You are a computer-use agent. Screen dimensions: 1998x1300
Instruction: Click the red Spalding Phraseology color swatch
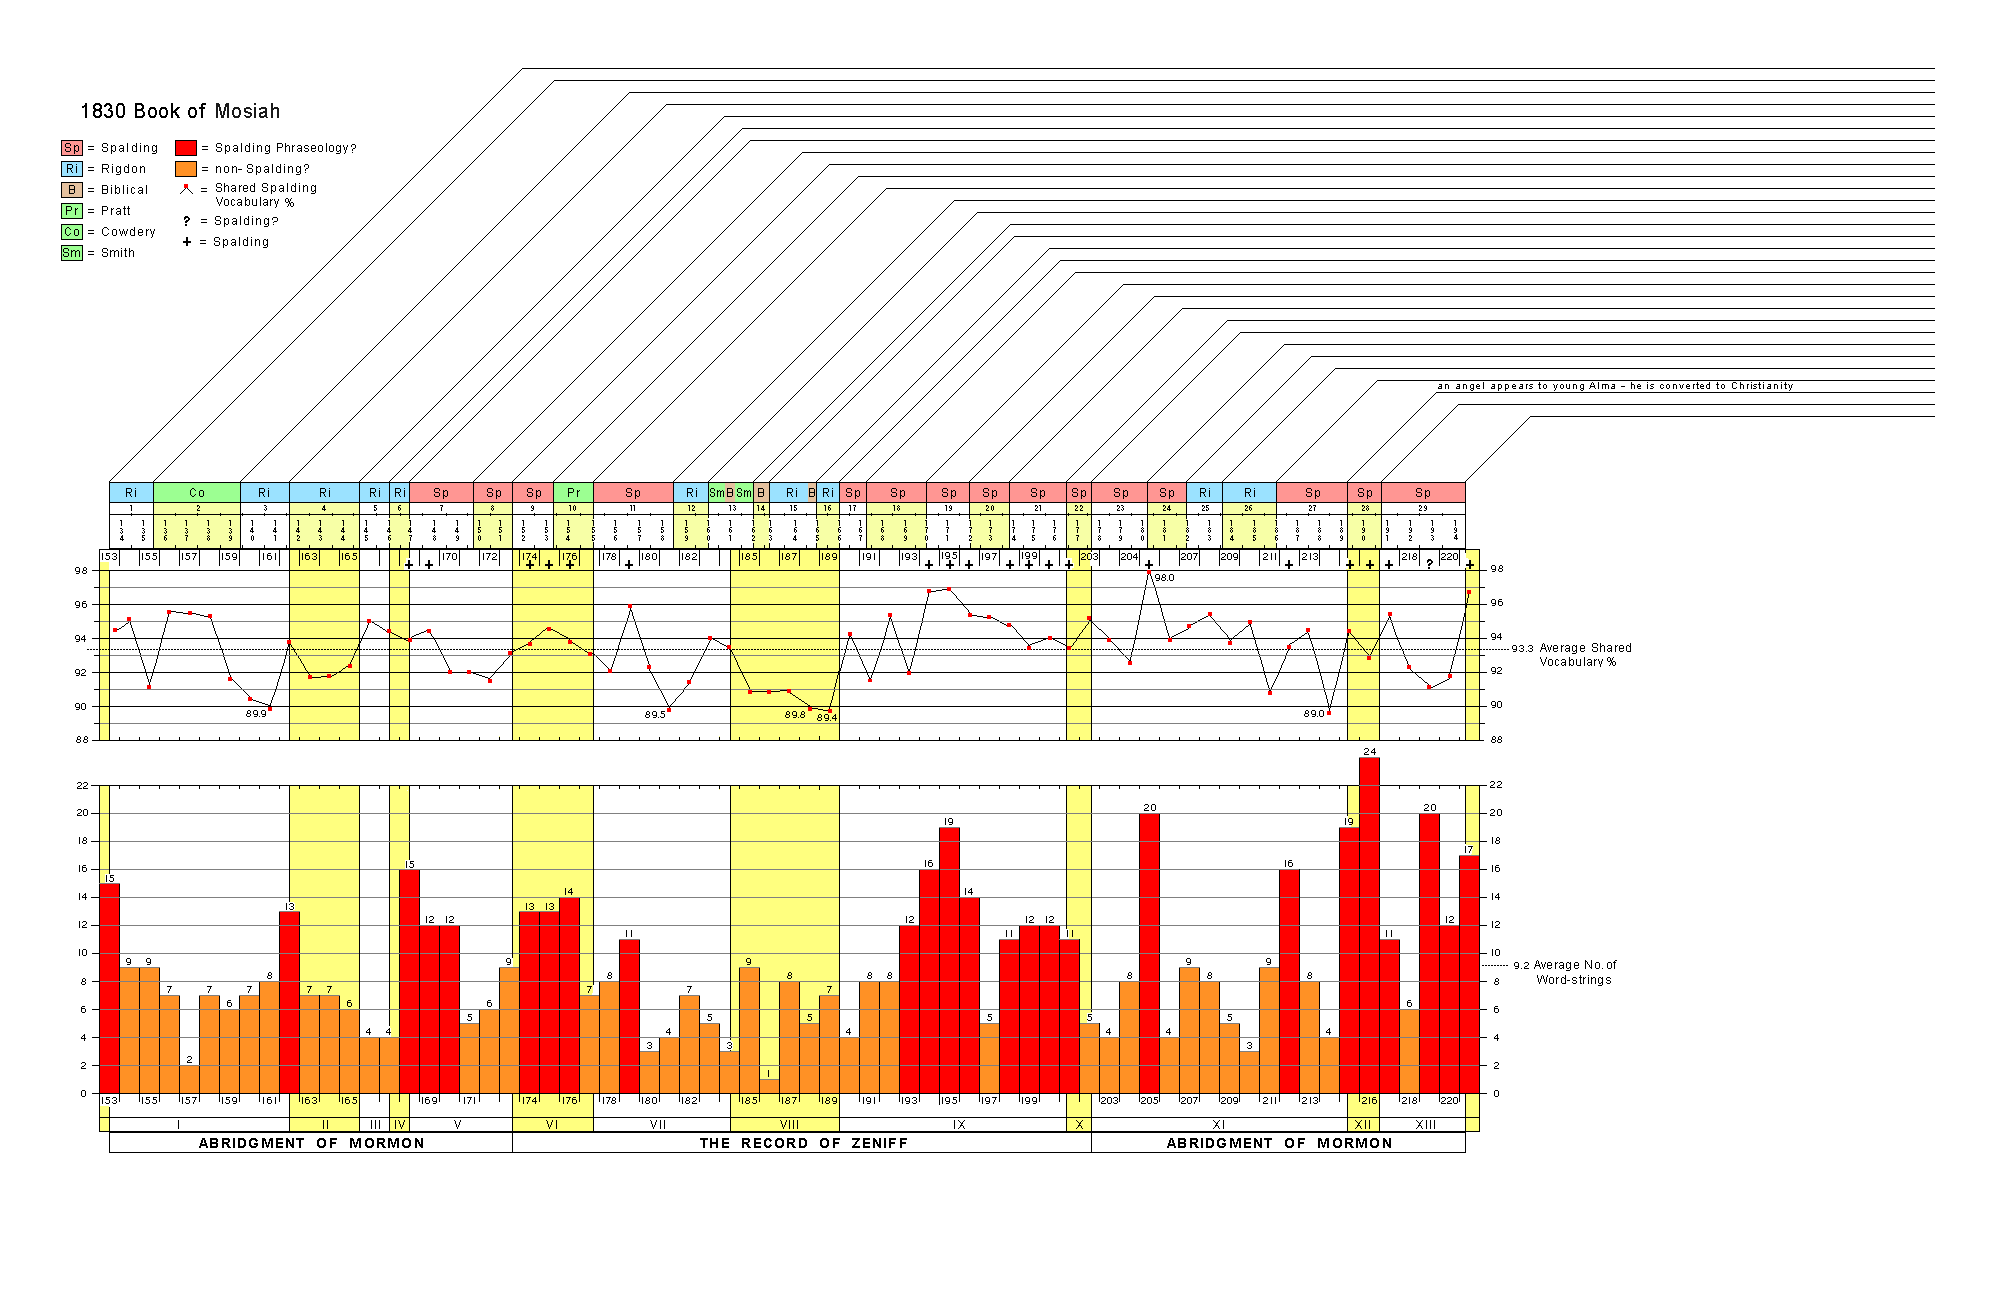click(x=186, y=148)
